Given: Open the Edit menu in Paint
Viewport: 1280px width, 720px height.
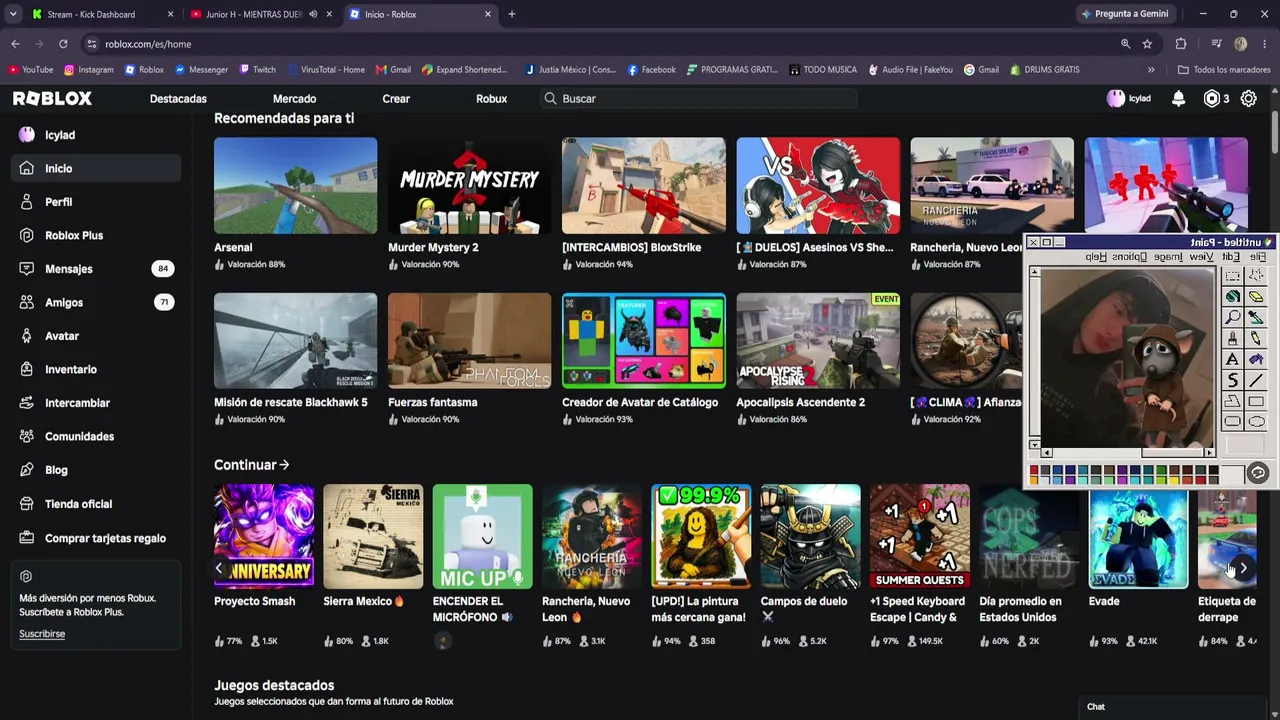Looking at the screenshot, I should pos(1229,257).
